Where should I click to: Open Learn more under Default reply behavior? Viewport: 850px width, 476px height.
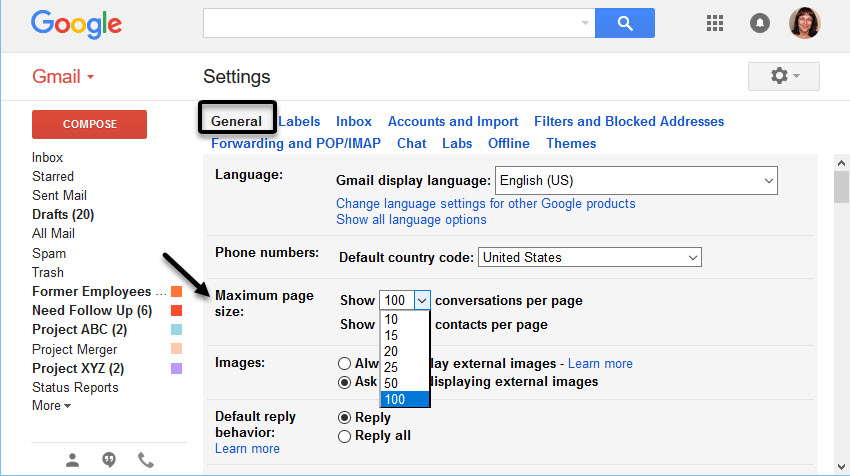pos(247,448)
